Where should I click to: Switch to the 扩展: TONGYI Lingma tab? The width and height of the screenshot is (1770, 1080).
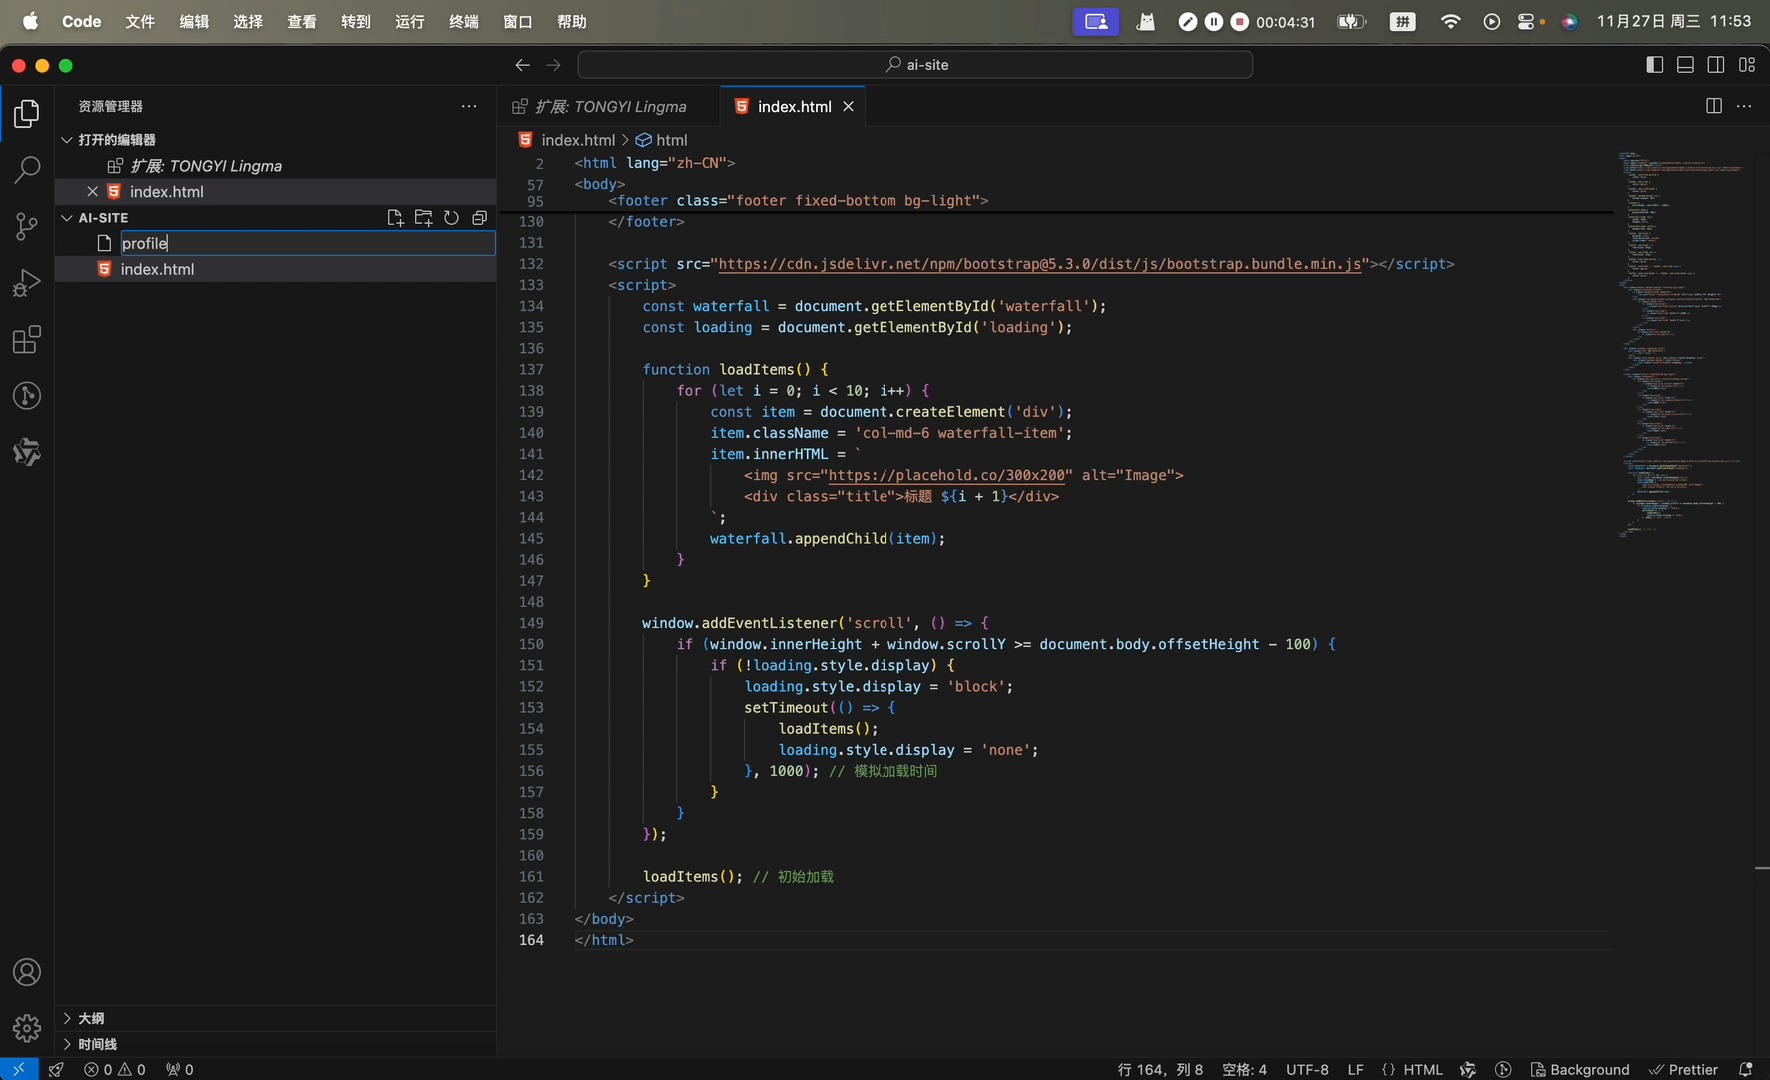click(612, 106)
